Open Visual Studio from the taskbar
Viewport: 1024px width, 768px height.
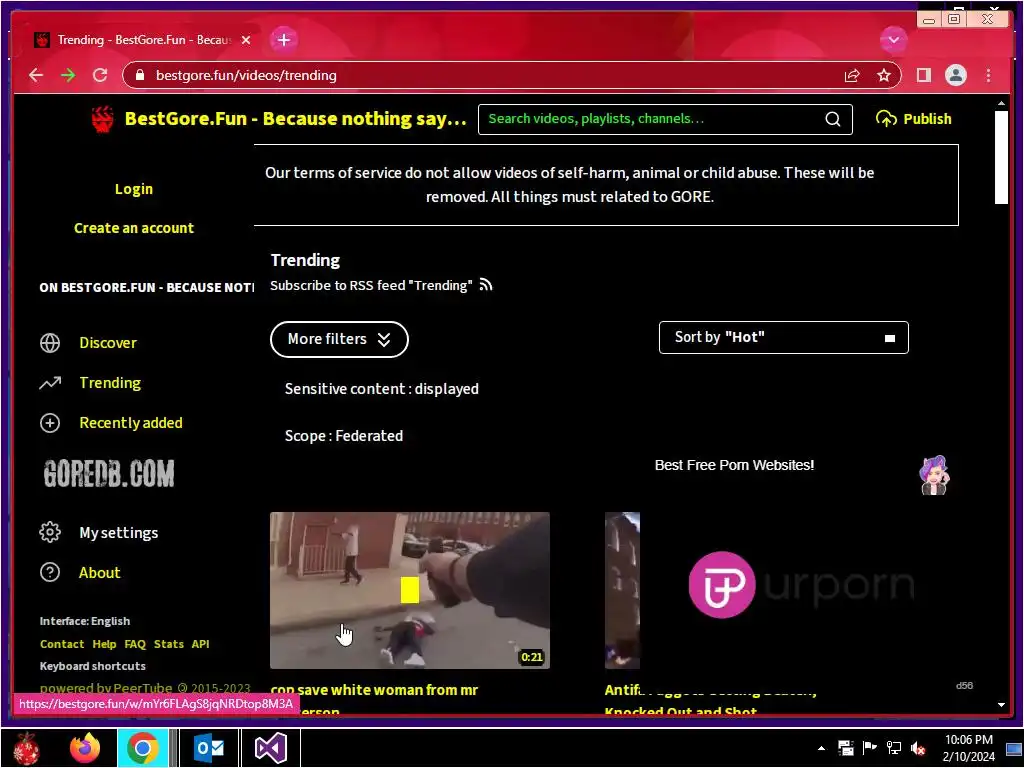click(270, 748)
